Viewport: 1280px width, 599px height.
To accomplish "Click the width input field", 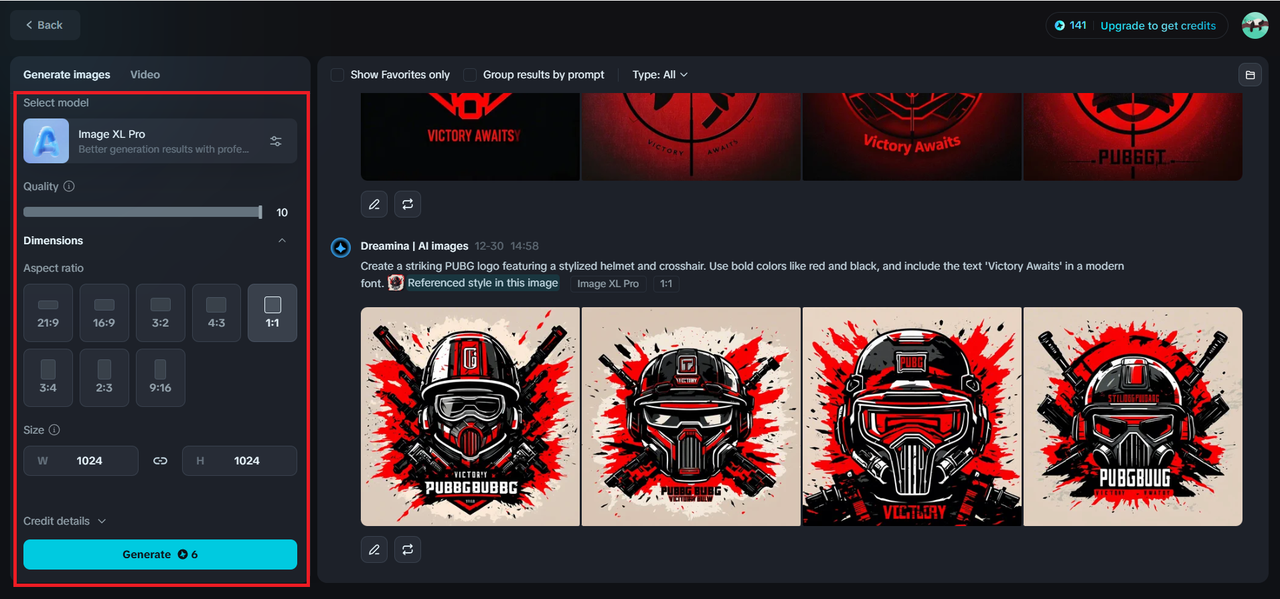I will [81, 461].
